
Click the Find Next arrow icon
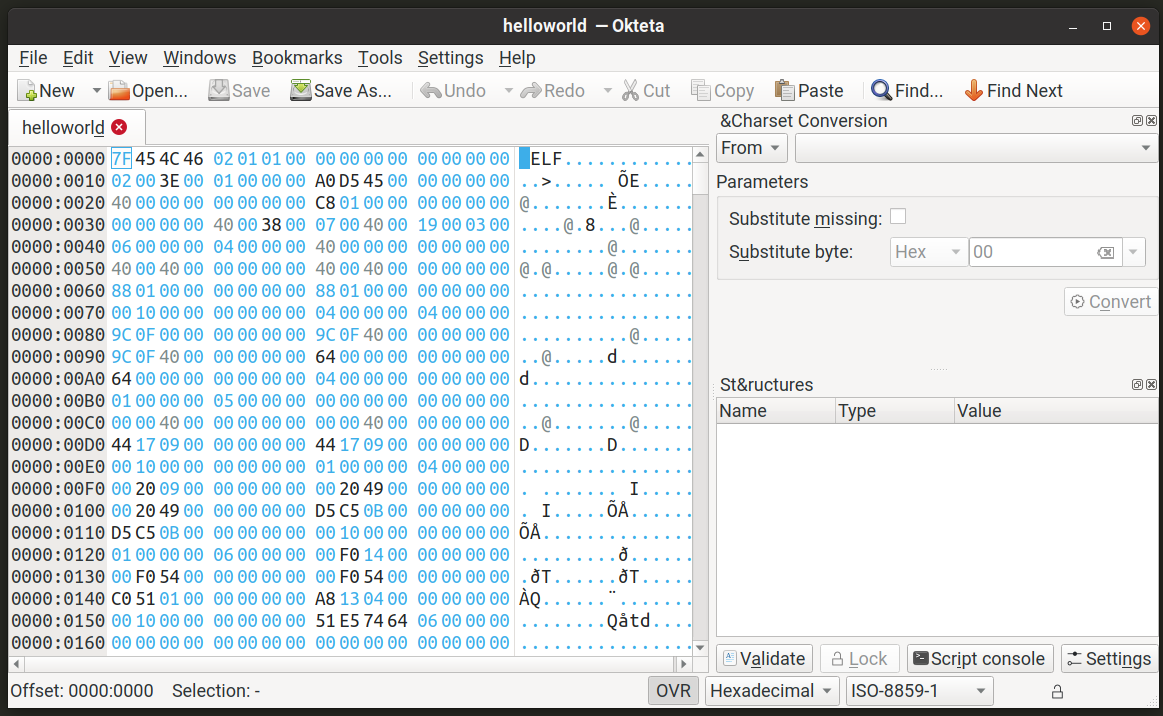973,91
